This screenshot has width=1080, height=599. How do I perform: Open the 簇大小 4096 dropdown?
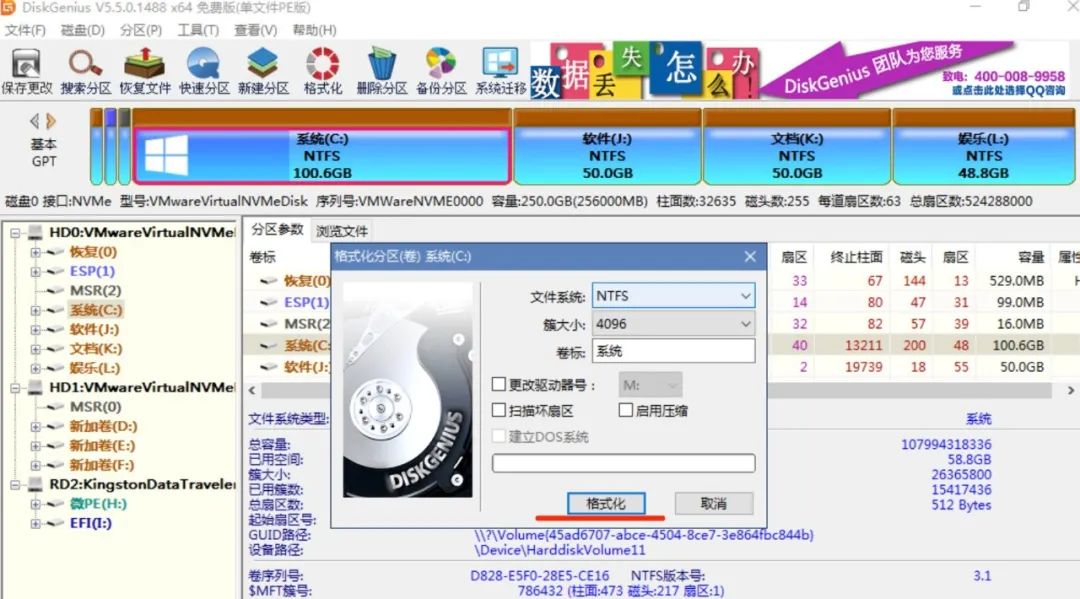coord(673,324)
